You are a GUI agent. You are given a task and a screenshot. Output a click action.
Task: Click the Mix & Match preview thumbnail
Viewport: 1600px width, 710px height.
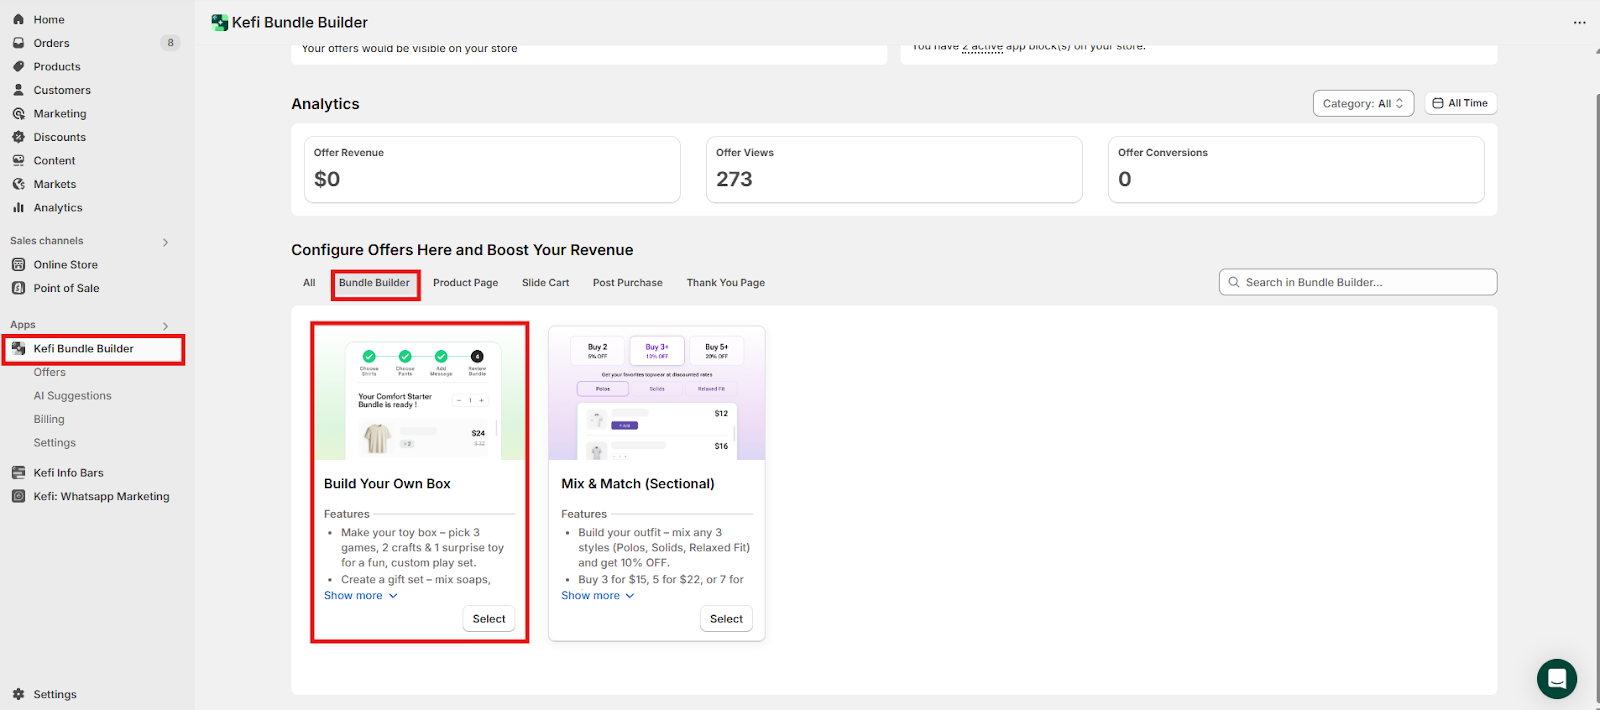656,394
